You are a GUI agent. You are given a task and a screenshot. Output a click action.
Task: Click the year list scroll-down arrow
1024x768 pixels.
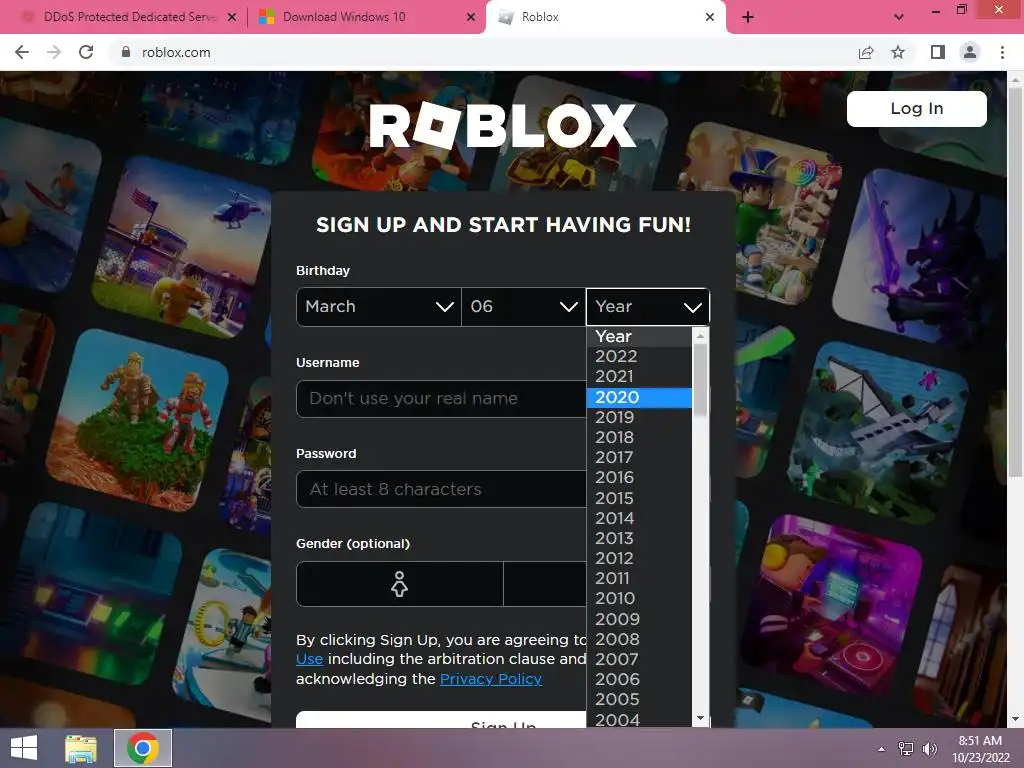[x=700, y=718]
